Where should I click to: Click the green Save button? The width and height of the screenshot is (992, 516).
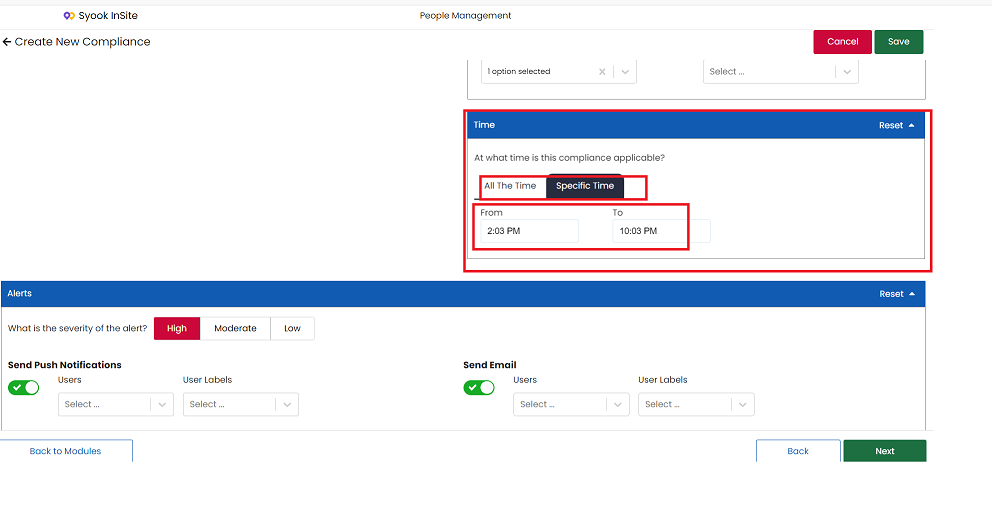[899, 42]
